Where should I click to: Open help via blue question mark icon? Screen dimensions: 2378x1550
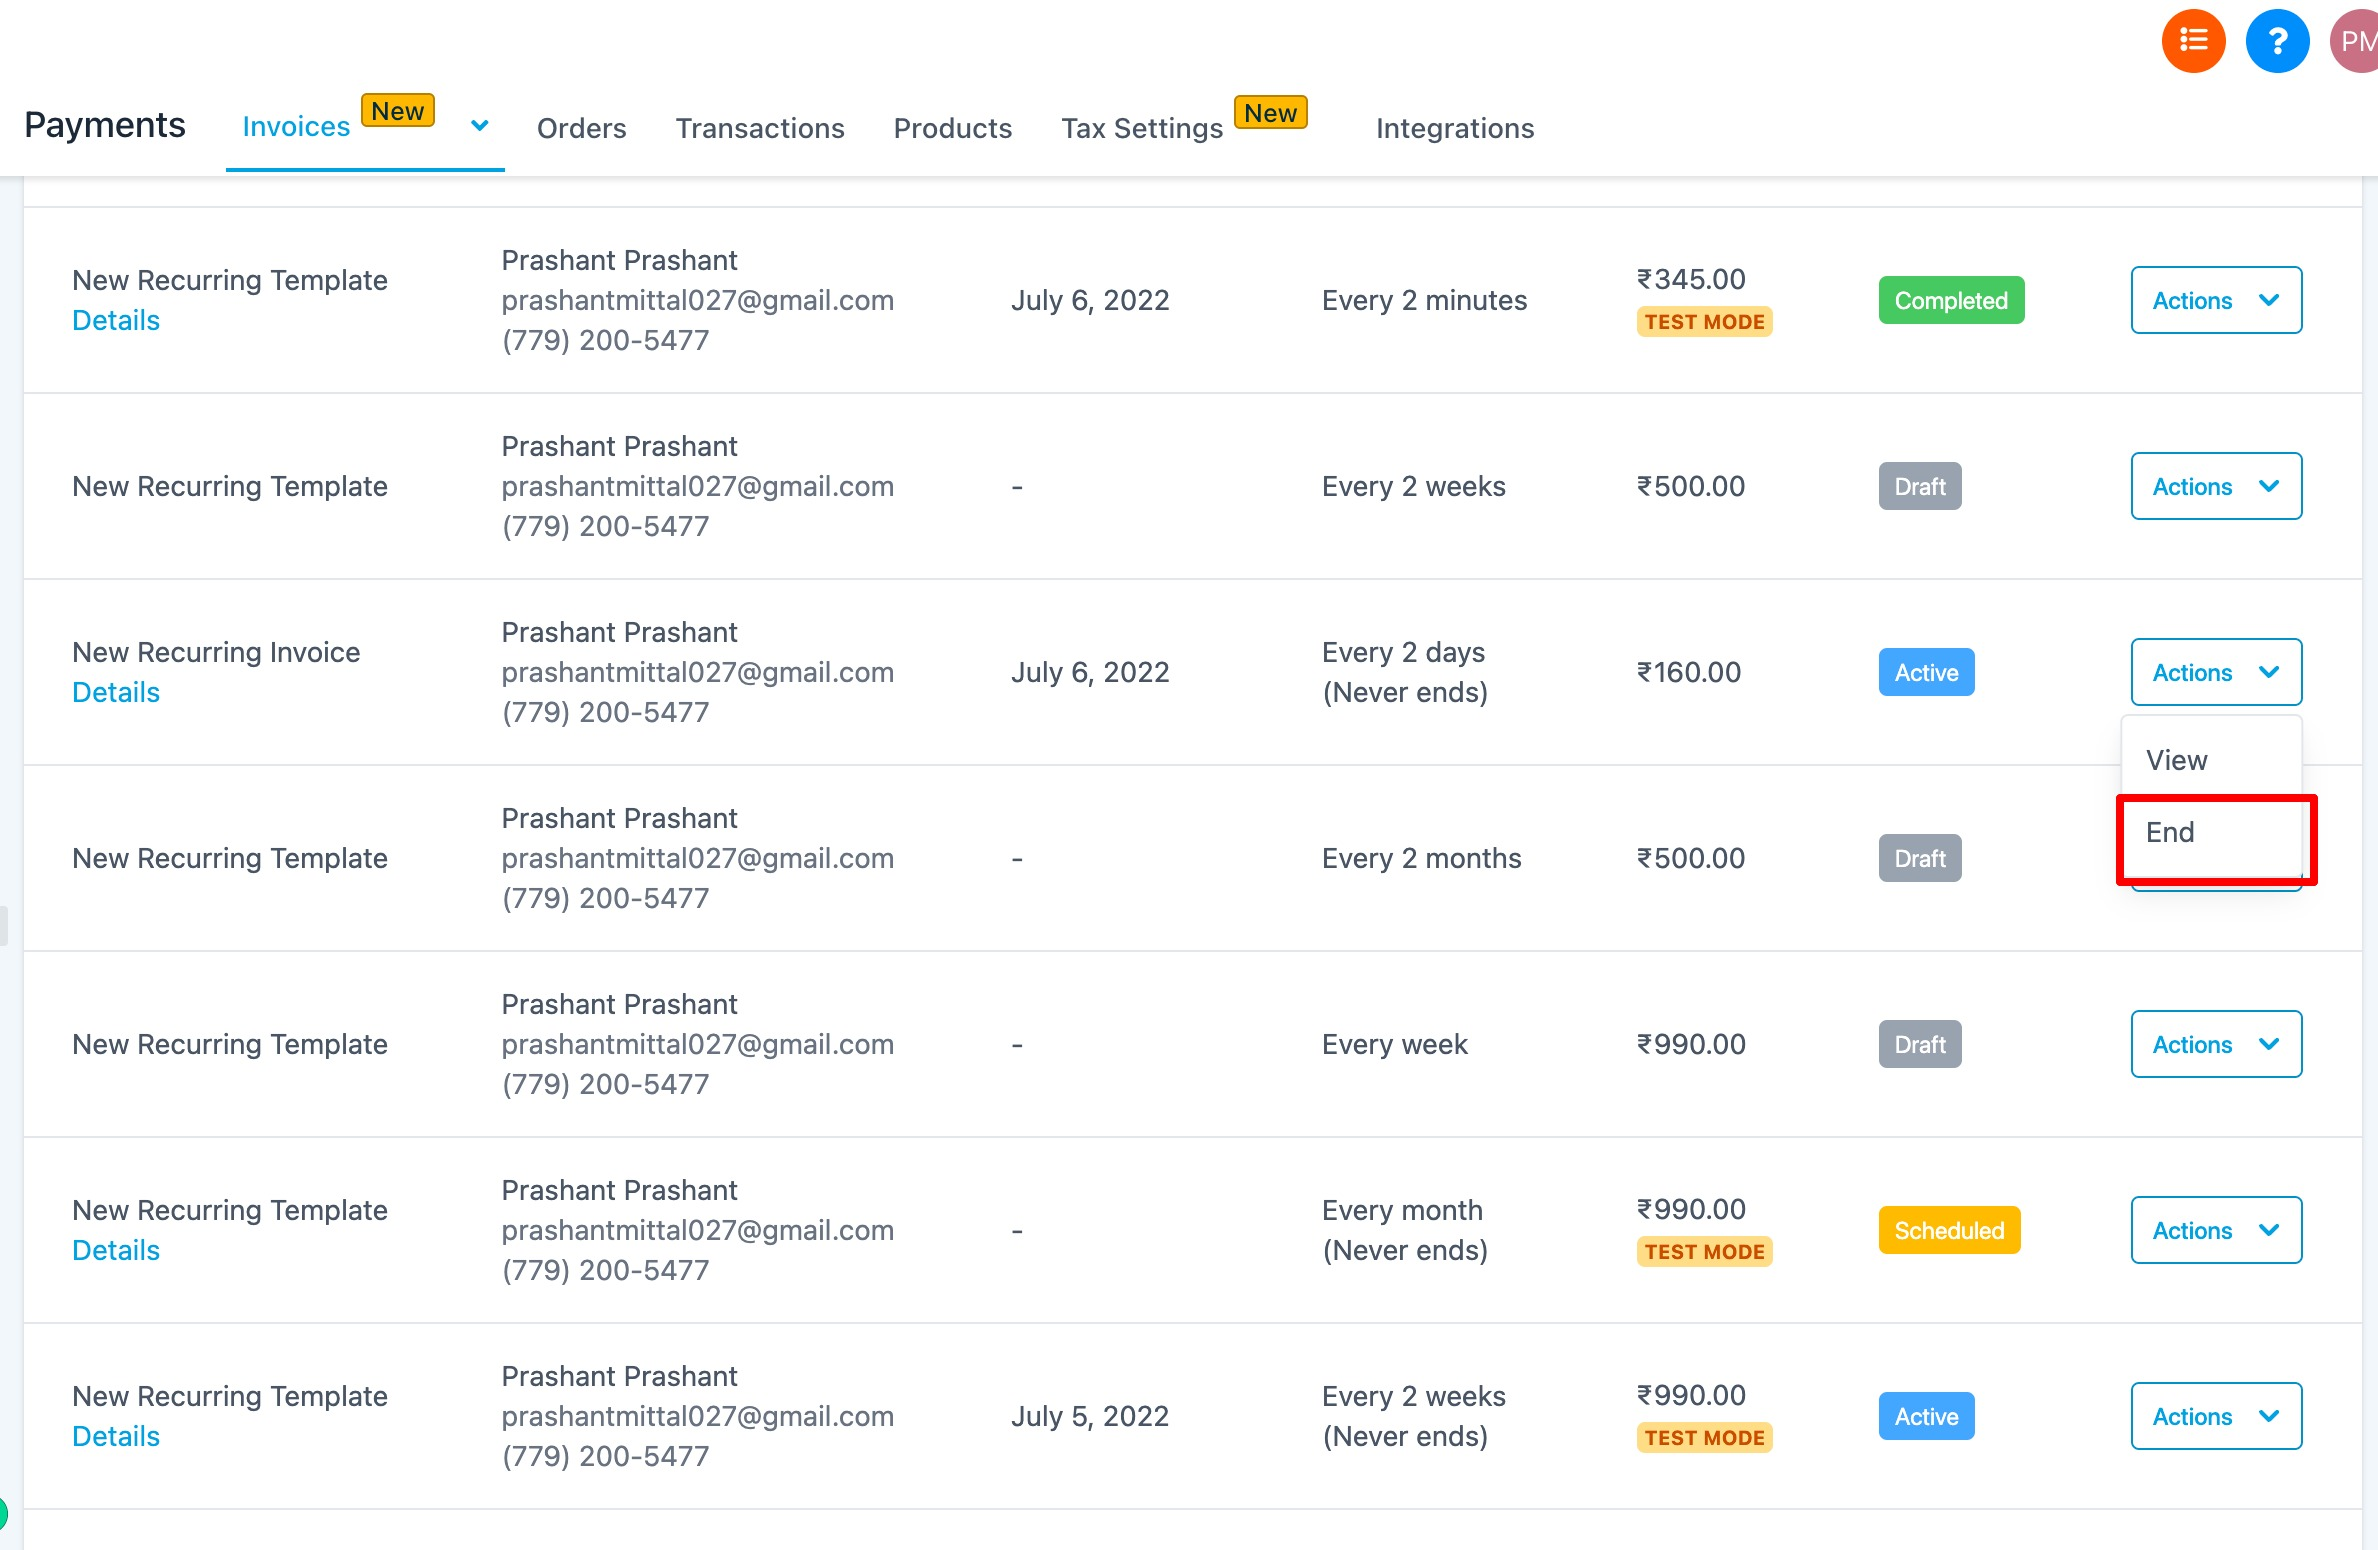(2276, 41)
